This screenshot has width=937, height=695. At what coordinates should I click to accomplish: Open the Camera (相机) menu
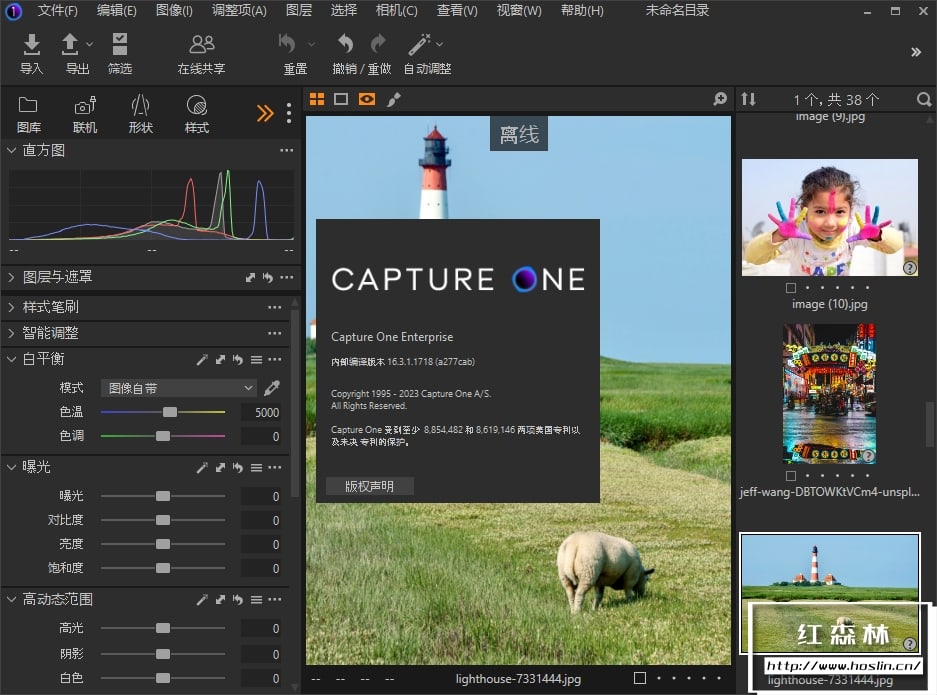point(396,11)
